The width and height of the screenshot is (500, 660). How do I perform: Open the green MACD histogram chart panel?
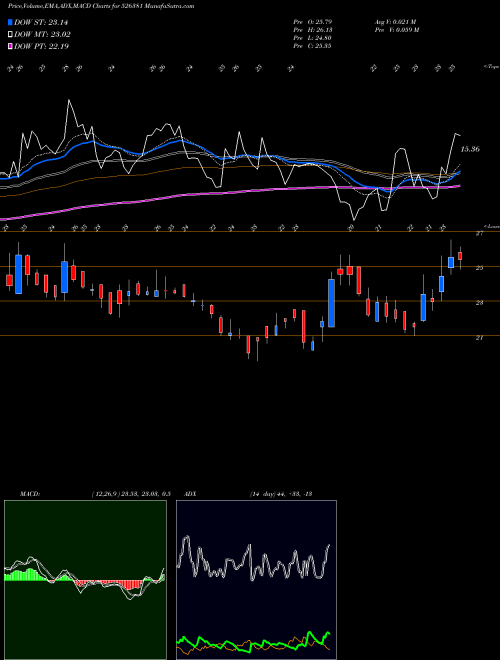tap(85, 580)
